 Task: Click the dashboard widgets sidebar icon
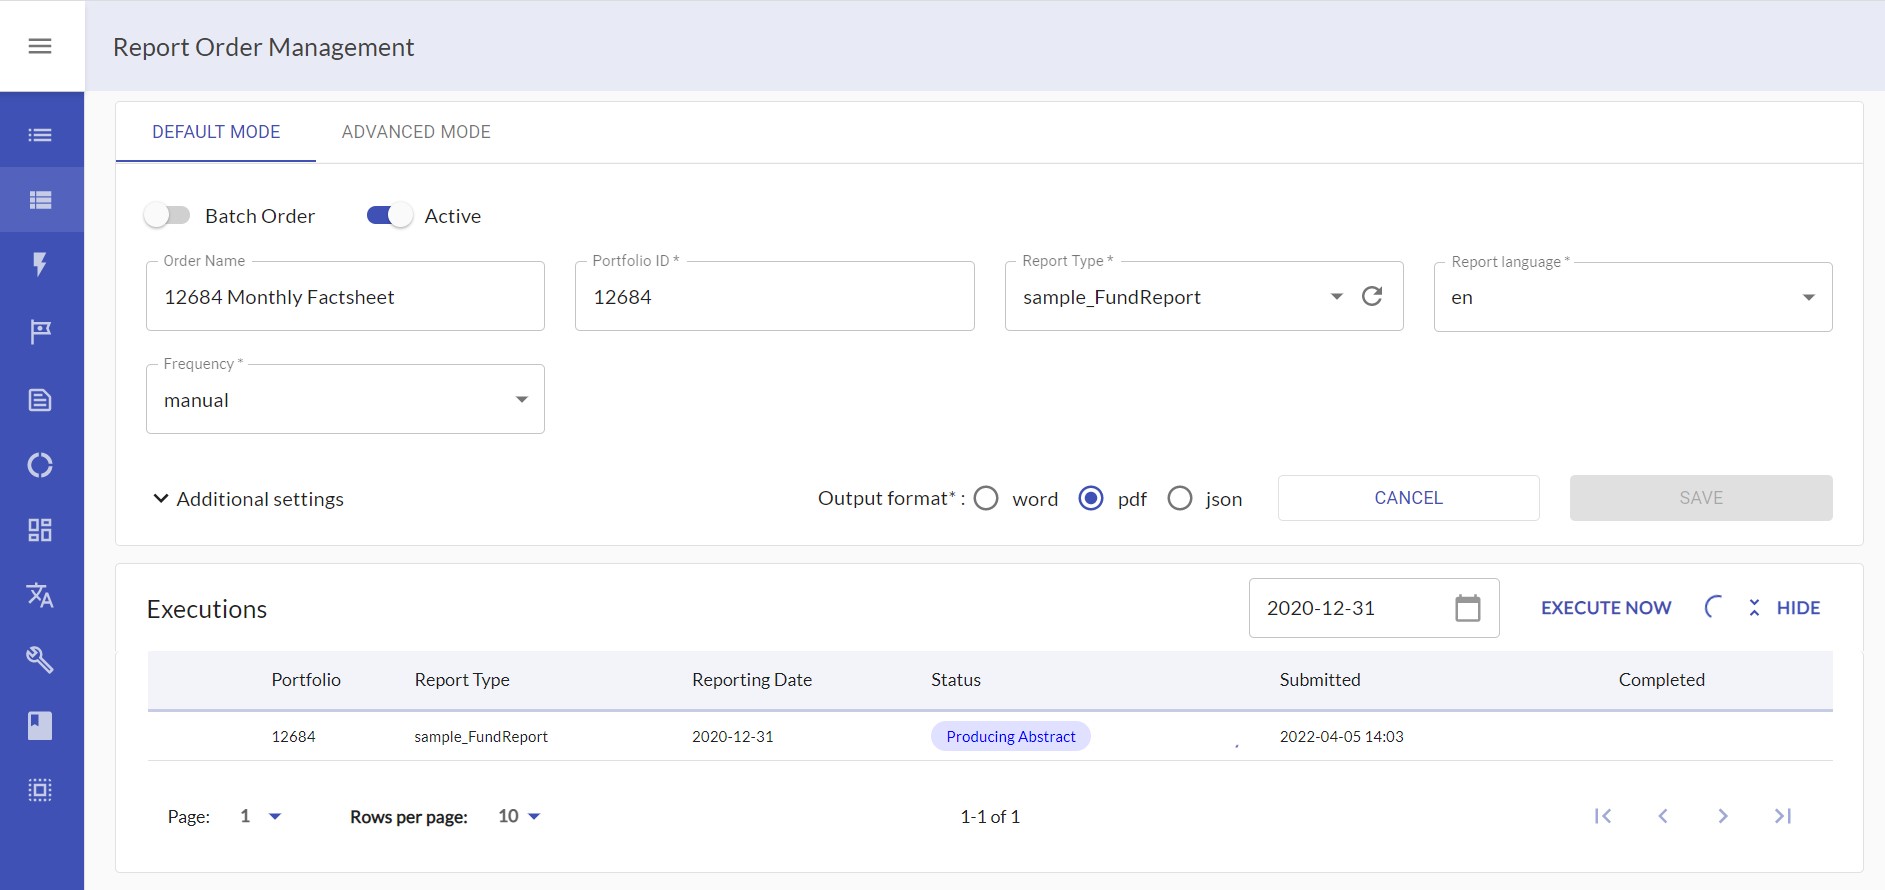(x=40, y=530)
